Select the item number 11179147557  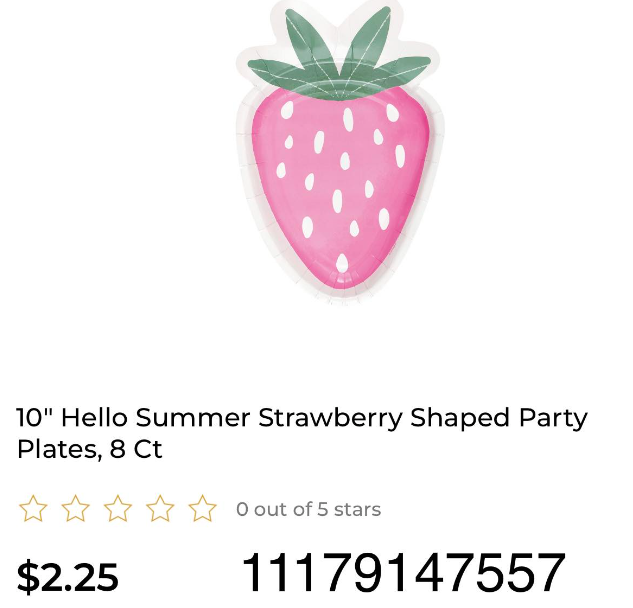click(403, 574)
